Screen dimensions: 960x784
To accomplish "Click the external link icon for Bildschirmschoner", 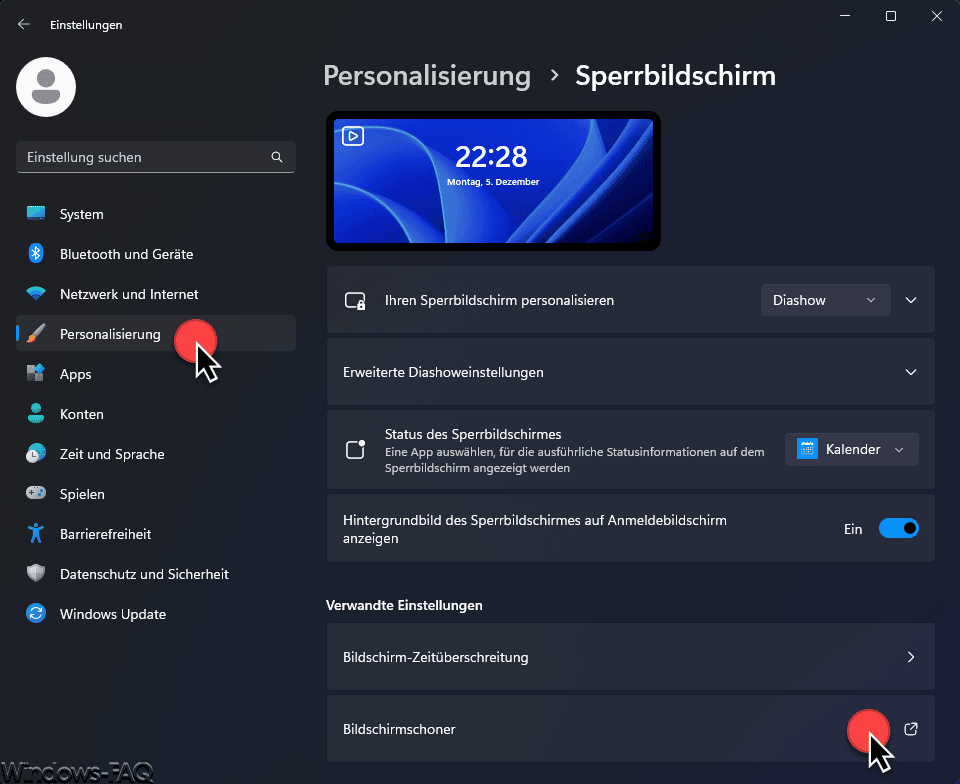I will [911, 729].
